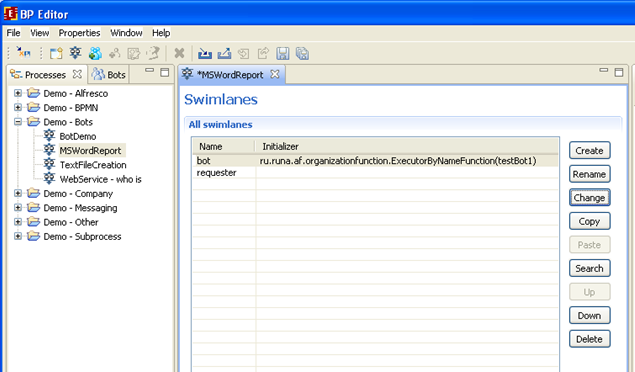Viewport: 635px width, 372px height.
Task: Select 'Demo - Messaging' folder label
Action: [80, 208]
